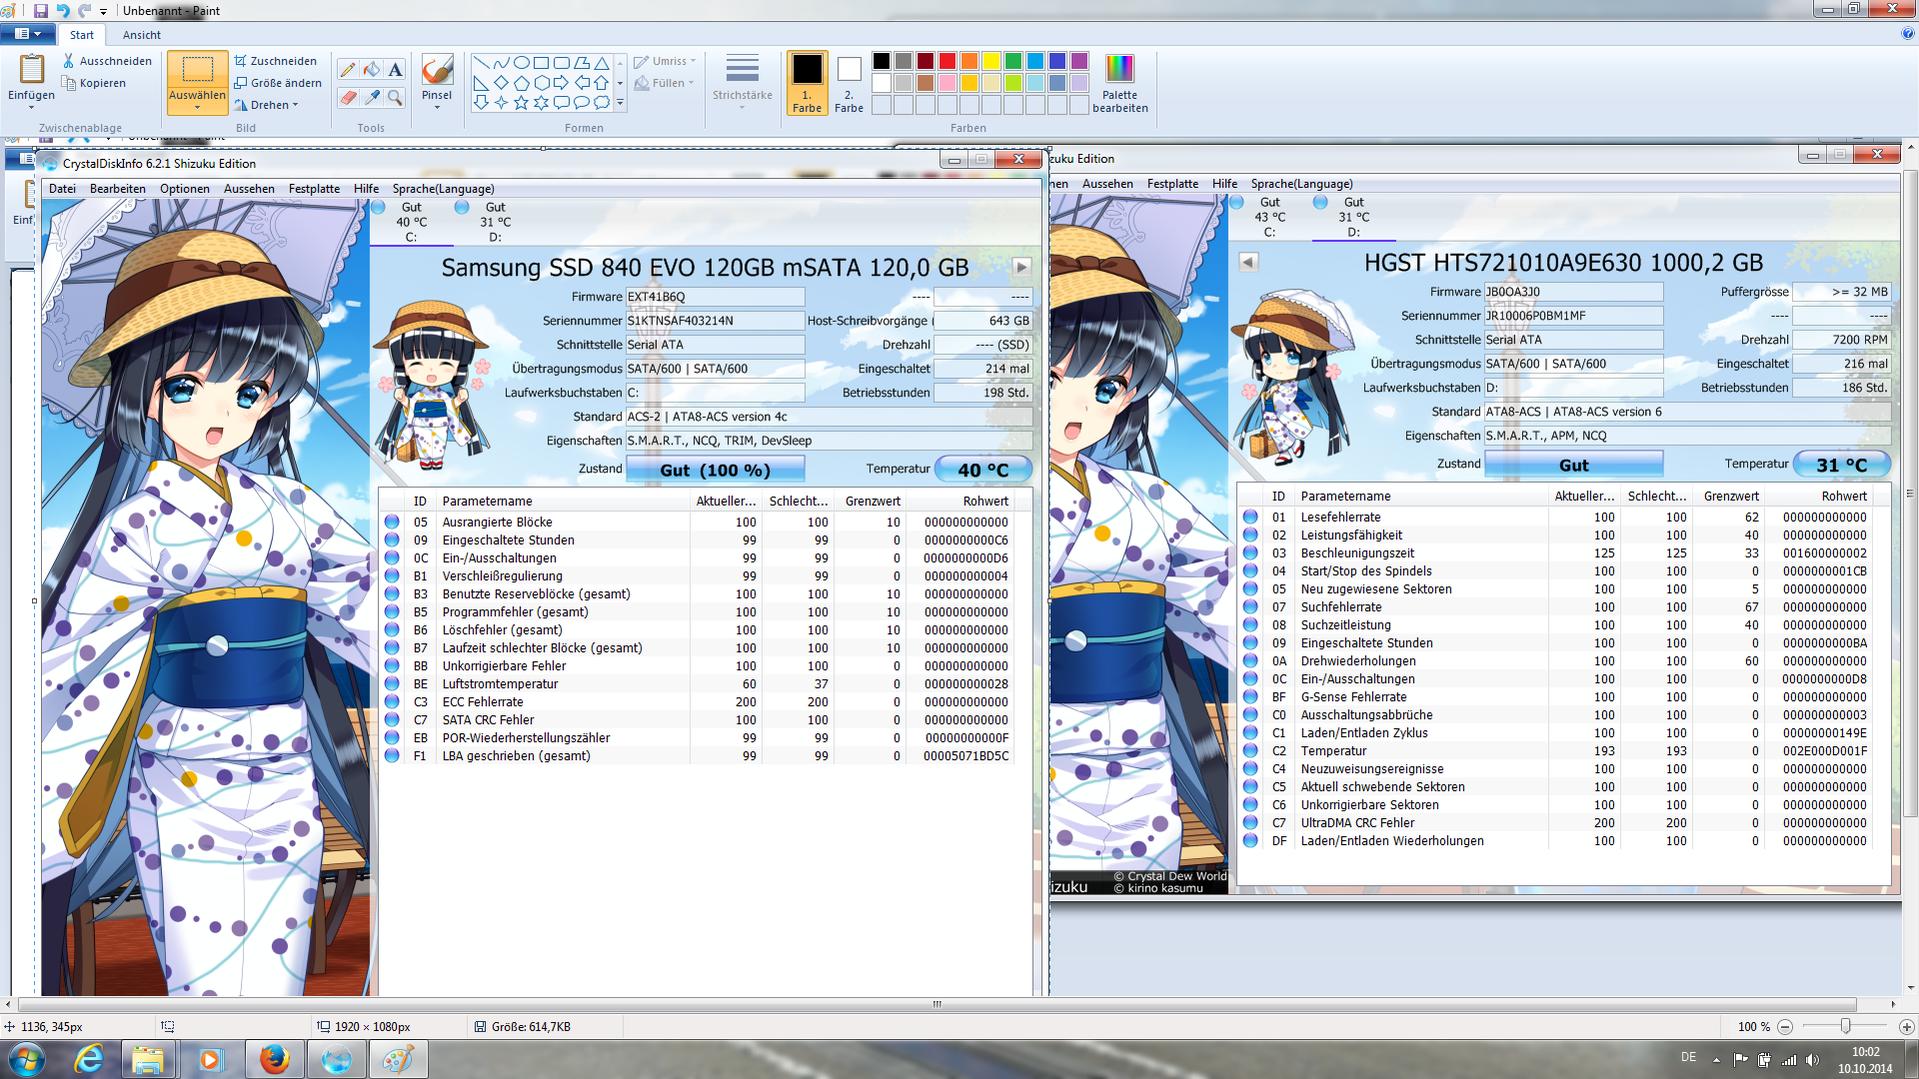The image size is (1919, 1079).
Task: Open Paint Help via the question mark
Action: [1908, 34]
